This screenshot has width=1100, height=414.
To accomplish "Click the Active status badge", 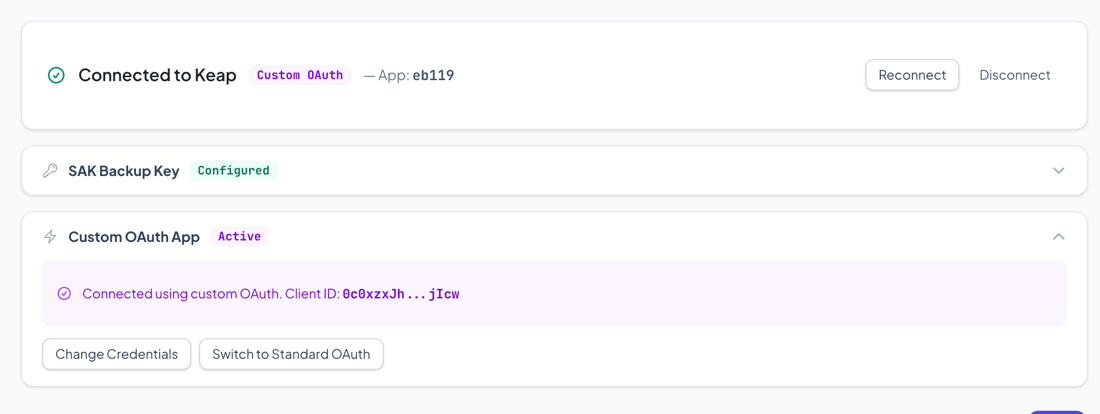I will coord(239,236).
